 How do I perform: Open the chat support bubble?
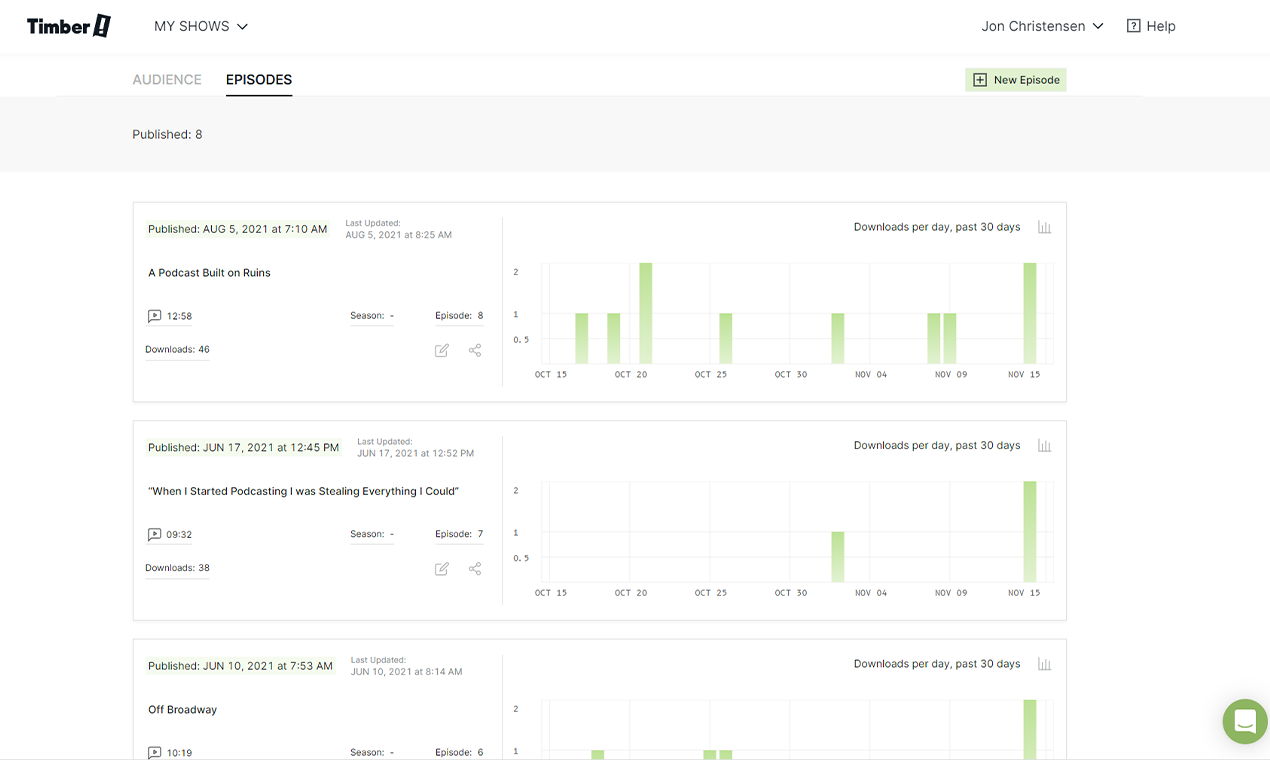1245,721
